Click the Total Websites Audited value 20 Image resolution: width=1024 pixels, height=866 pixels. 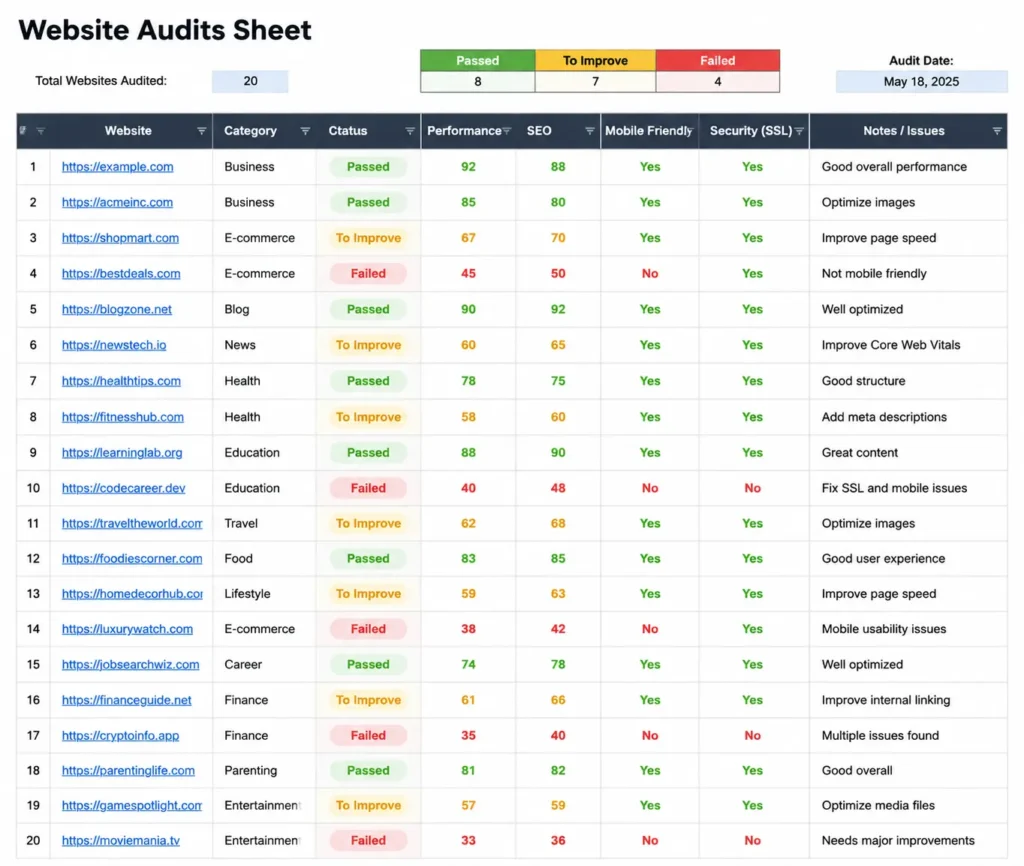(250, 81)
